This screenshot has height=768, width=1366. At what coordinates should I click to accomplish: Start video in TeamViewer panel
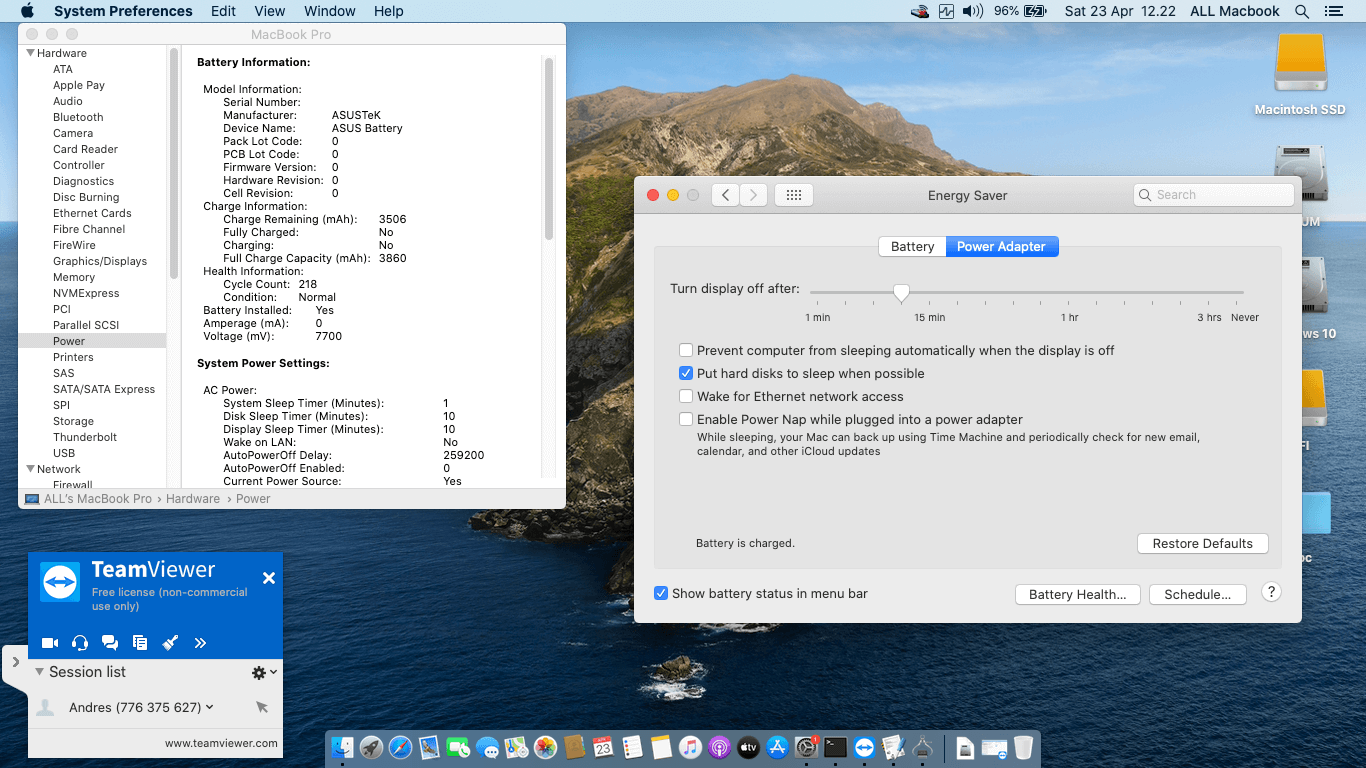pos(49,643)
